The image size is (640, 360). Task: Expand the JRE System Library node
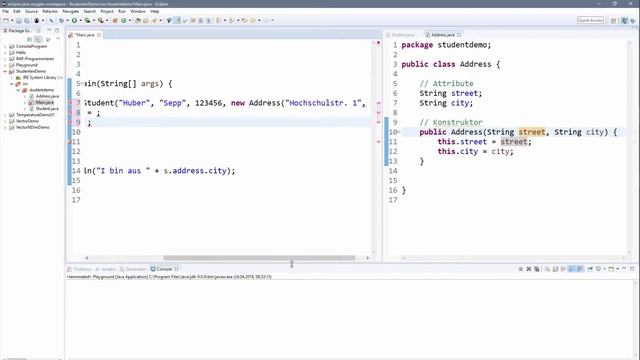[x=12, y=78]
